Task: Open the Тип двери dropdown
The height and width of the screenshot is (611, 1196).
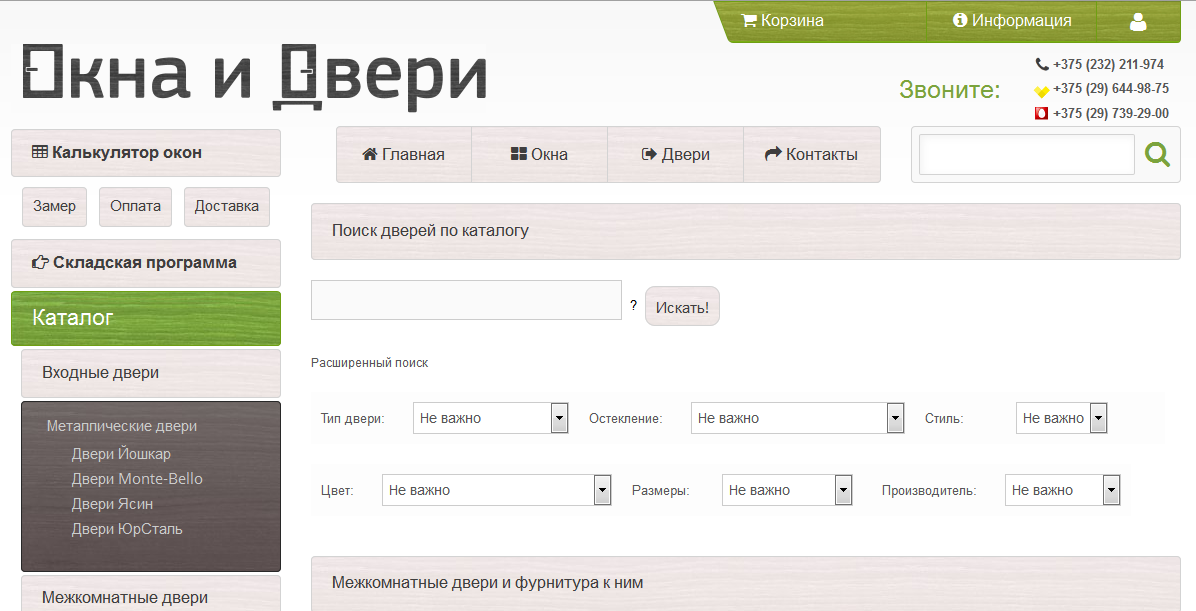Action: [490, 418]
